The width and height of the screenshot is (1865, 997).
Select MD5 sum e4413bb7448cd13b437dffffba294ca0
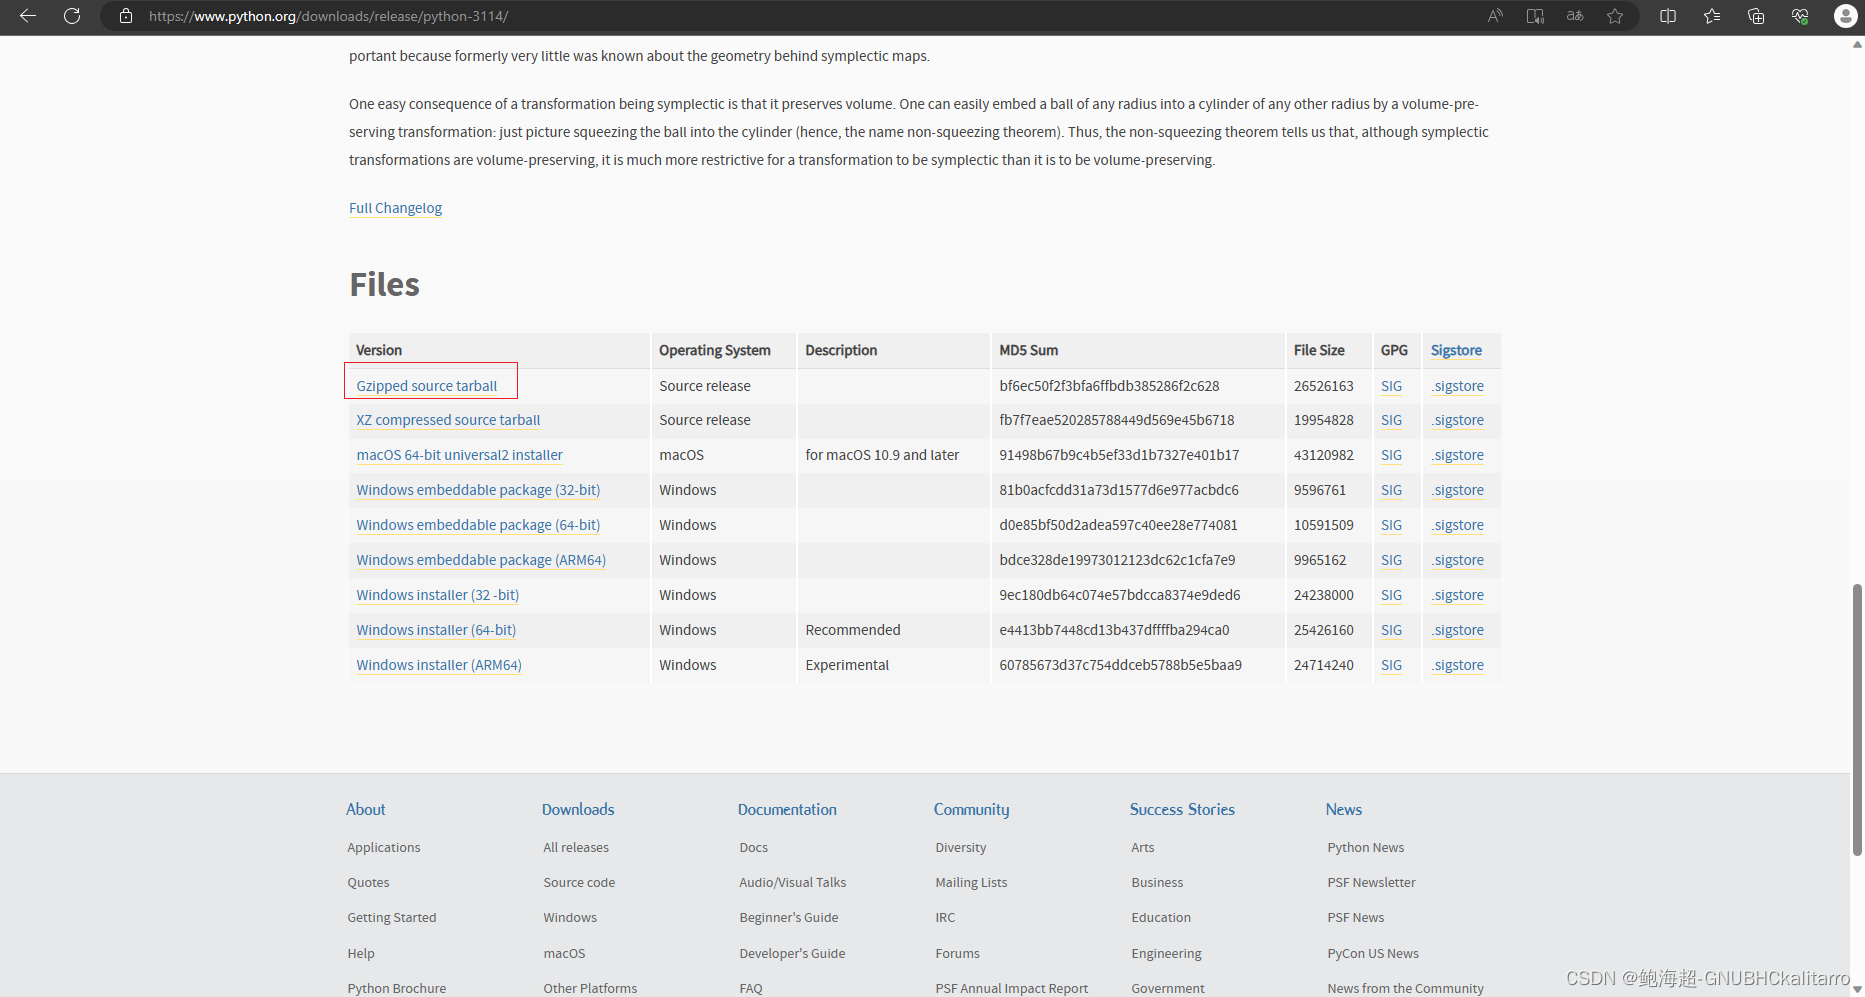click(x=1114, y=630)
